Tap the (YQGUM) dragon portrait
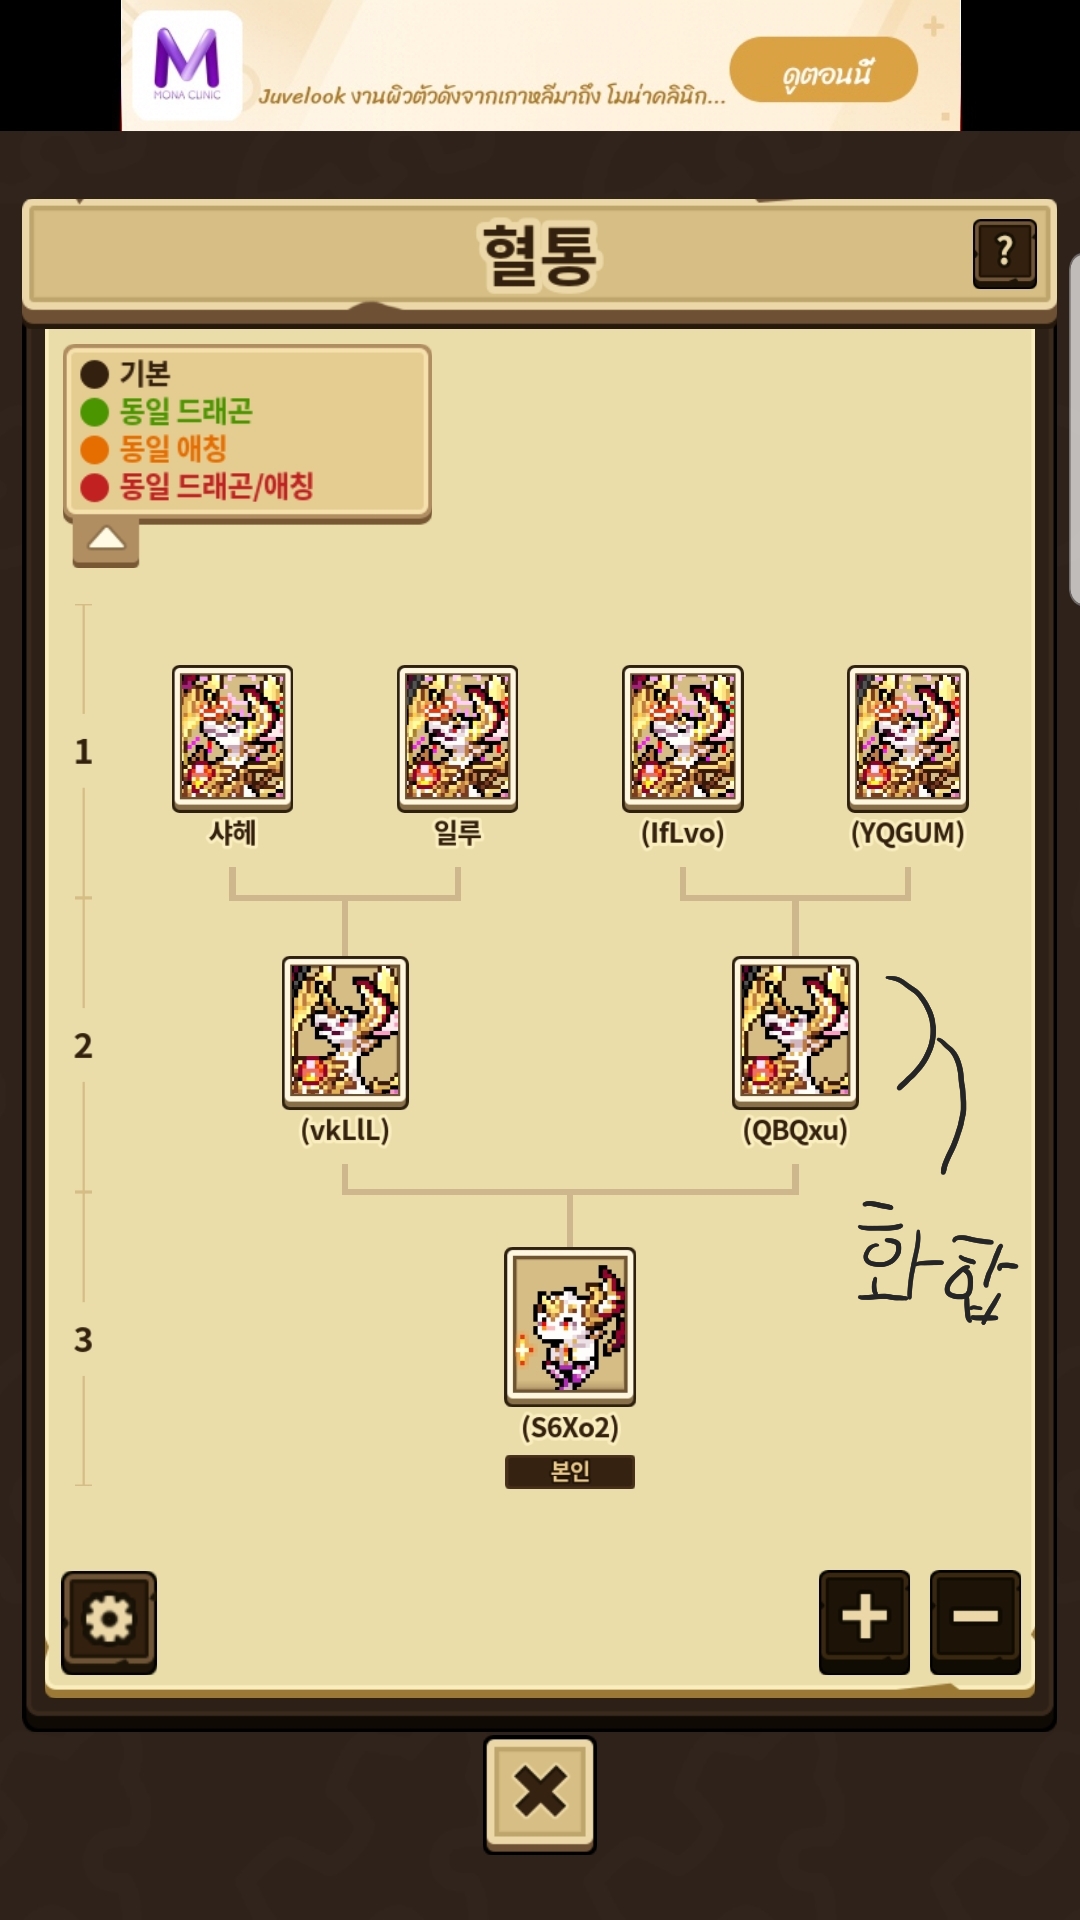Viewport: 1080px width, 1920px height. click(908, 738)
